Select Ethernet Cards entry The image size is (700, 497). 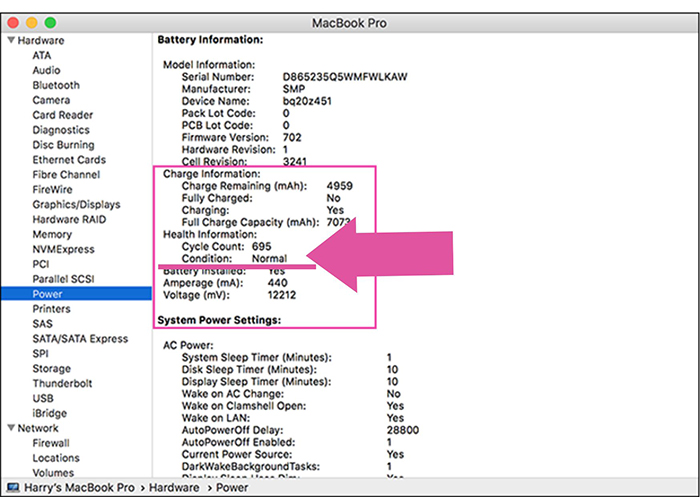click(x=69, y=159)
